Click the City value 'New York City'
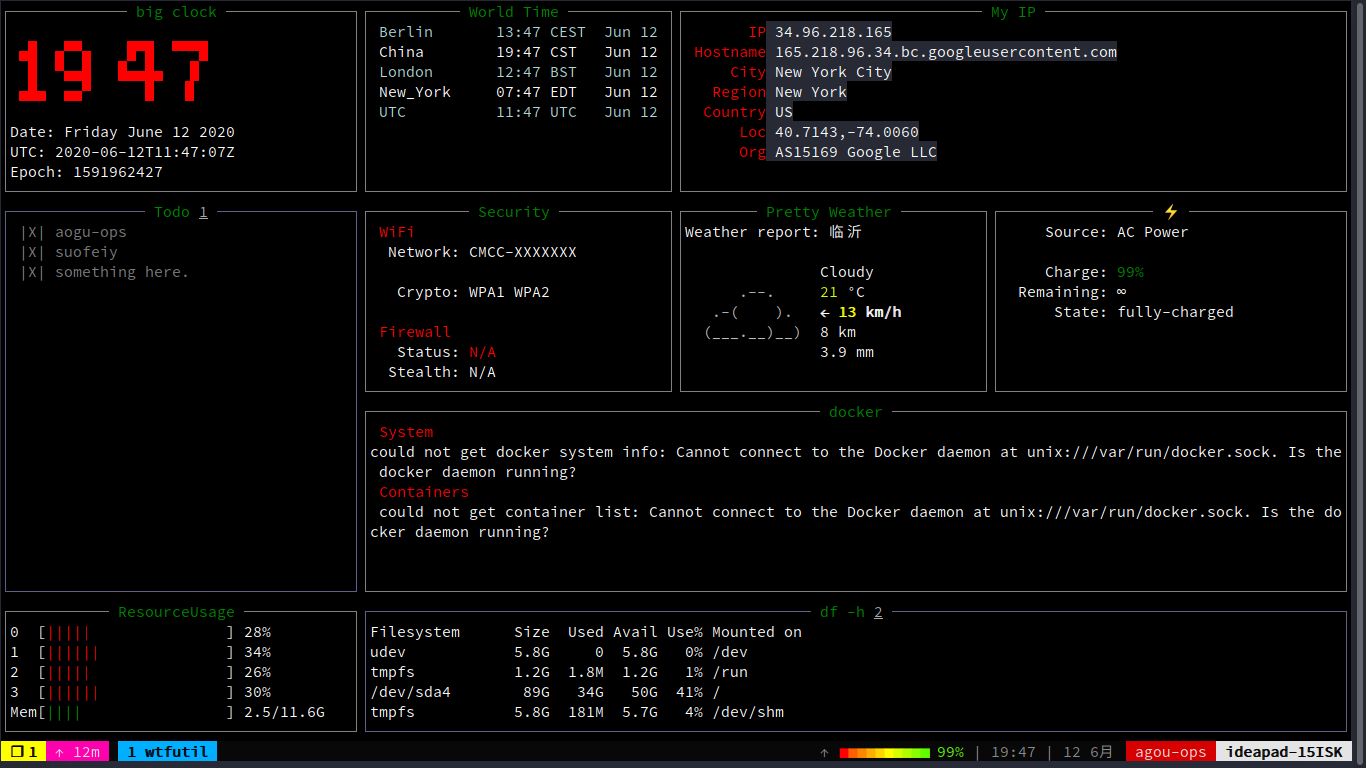 tap(833, 72)
